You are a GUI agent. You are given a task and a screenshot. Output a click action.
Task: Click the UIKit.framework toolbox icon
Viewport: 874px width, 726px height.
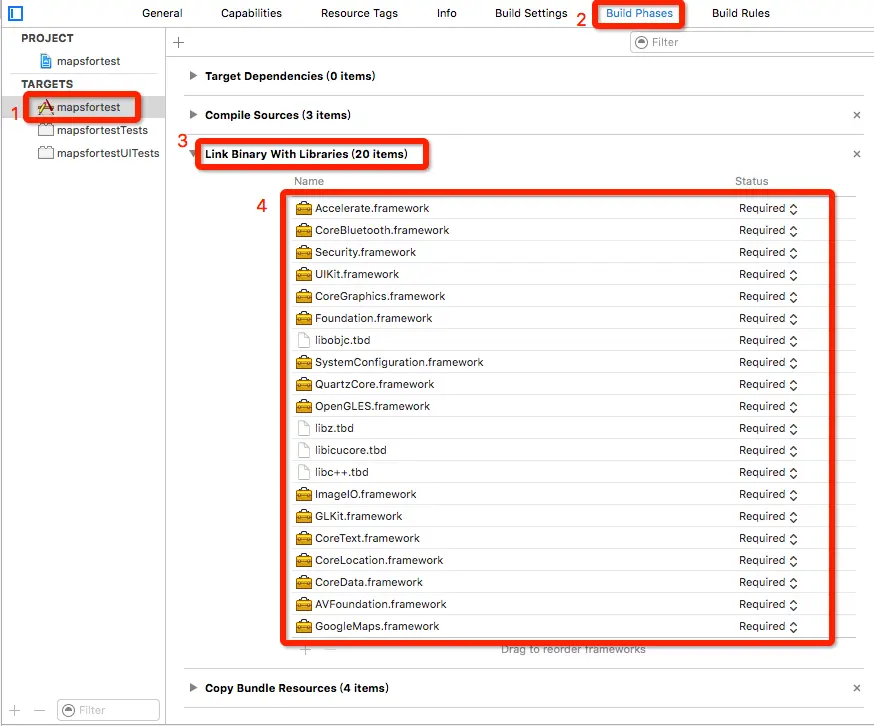click(304, 274)
